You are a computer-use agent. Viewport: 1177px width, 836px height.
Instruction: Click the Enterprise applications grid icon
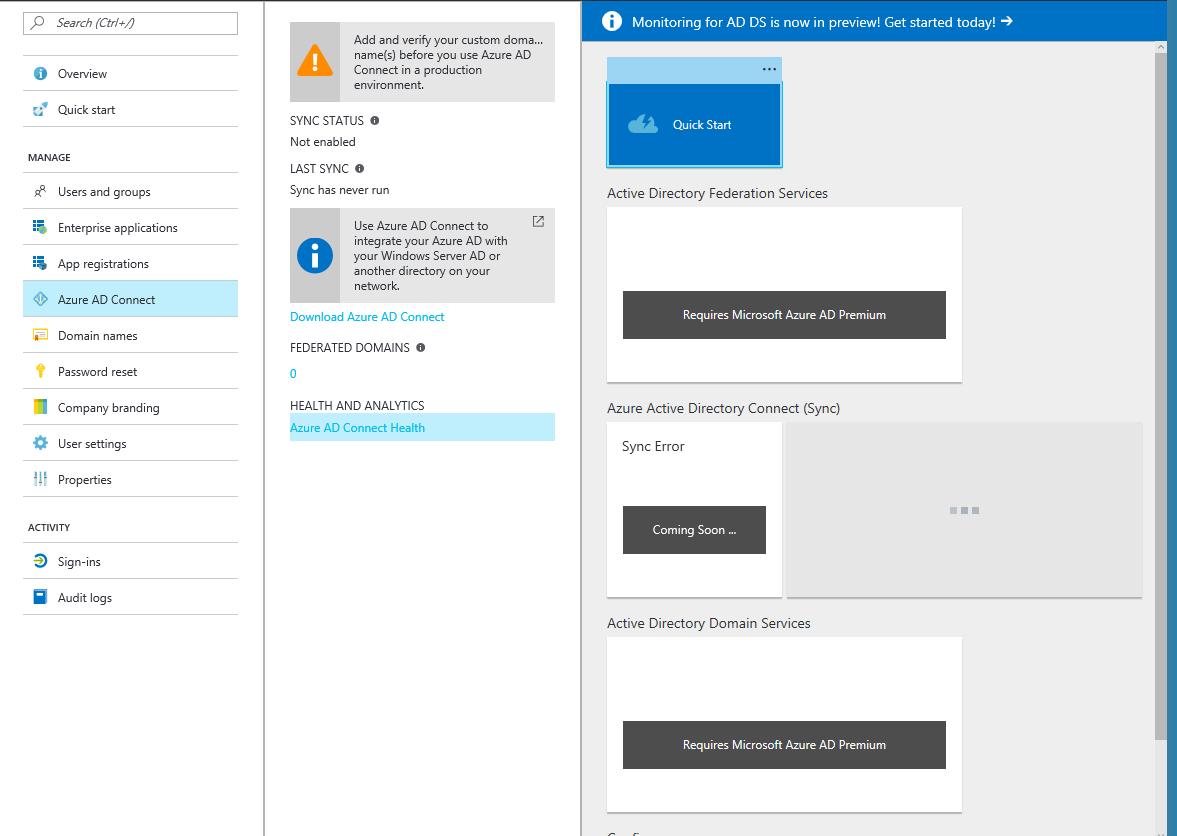pos(40,228)
